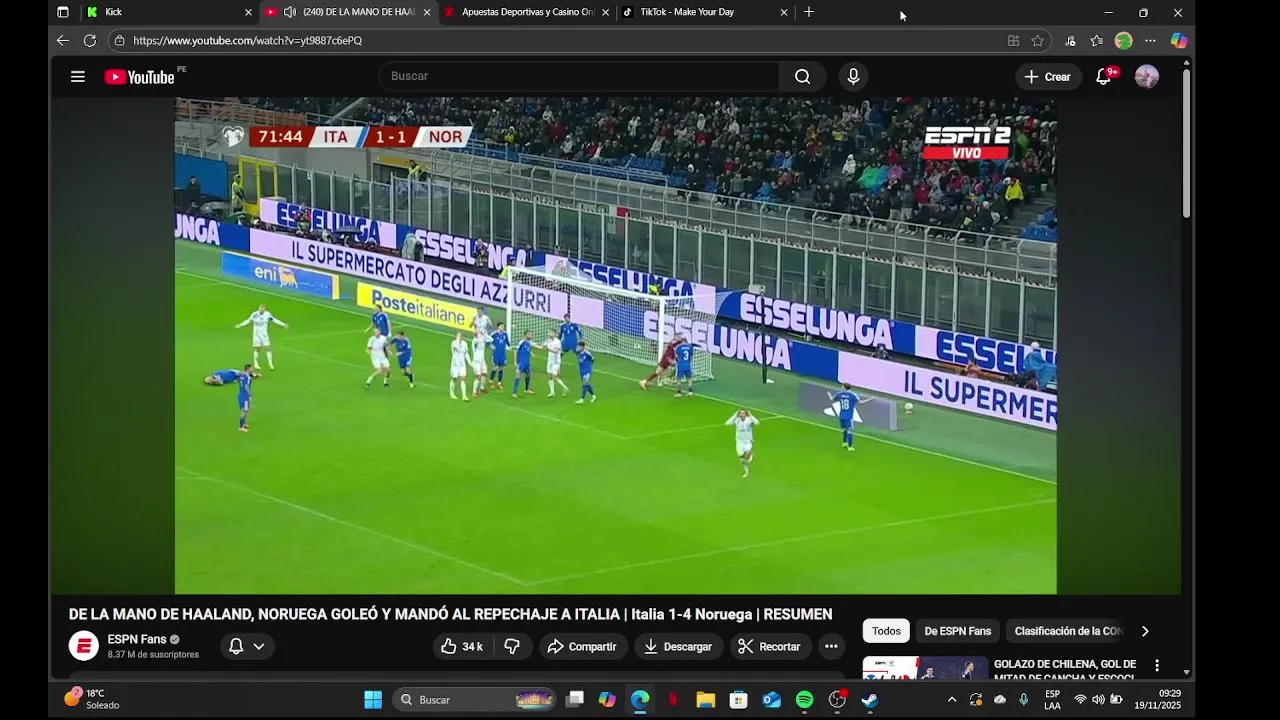Add this page to favorites star
Image resolution: width=1280 pixels, height=720 pixels.
pyautogui.click(x=1038, y=41)
